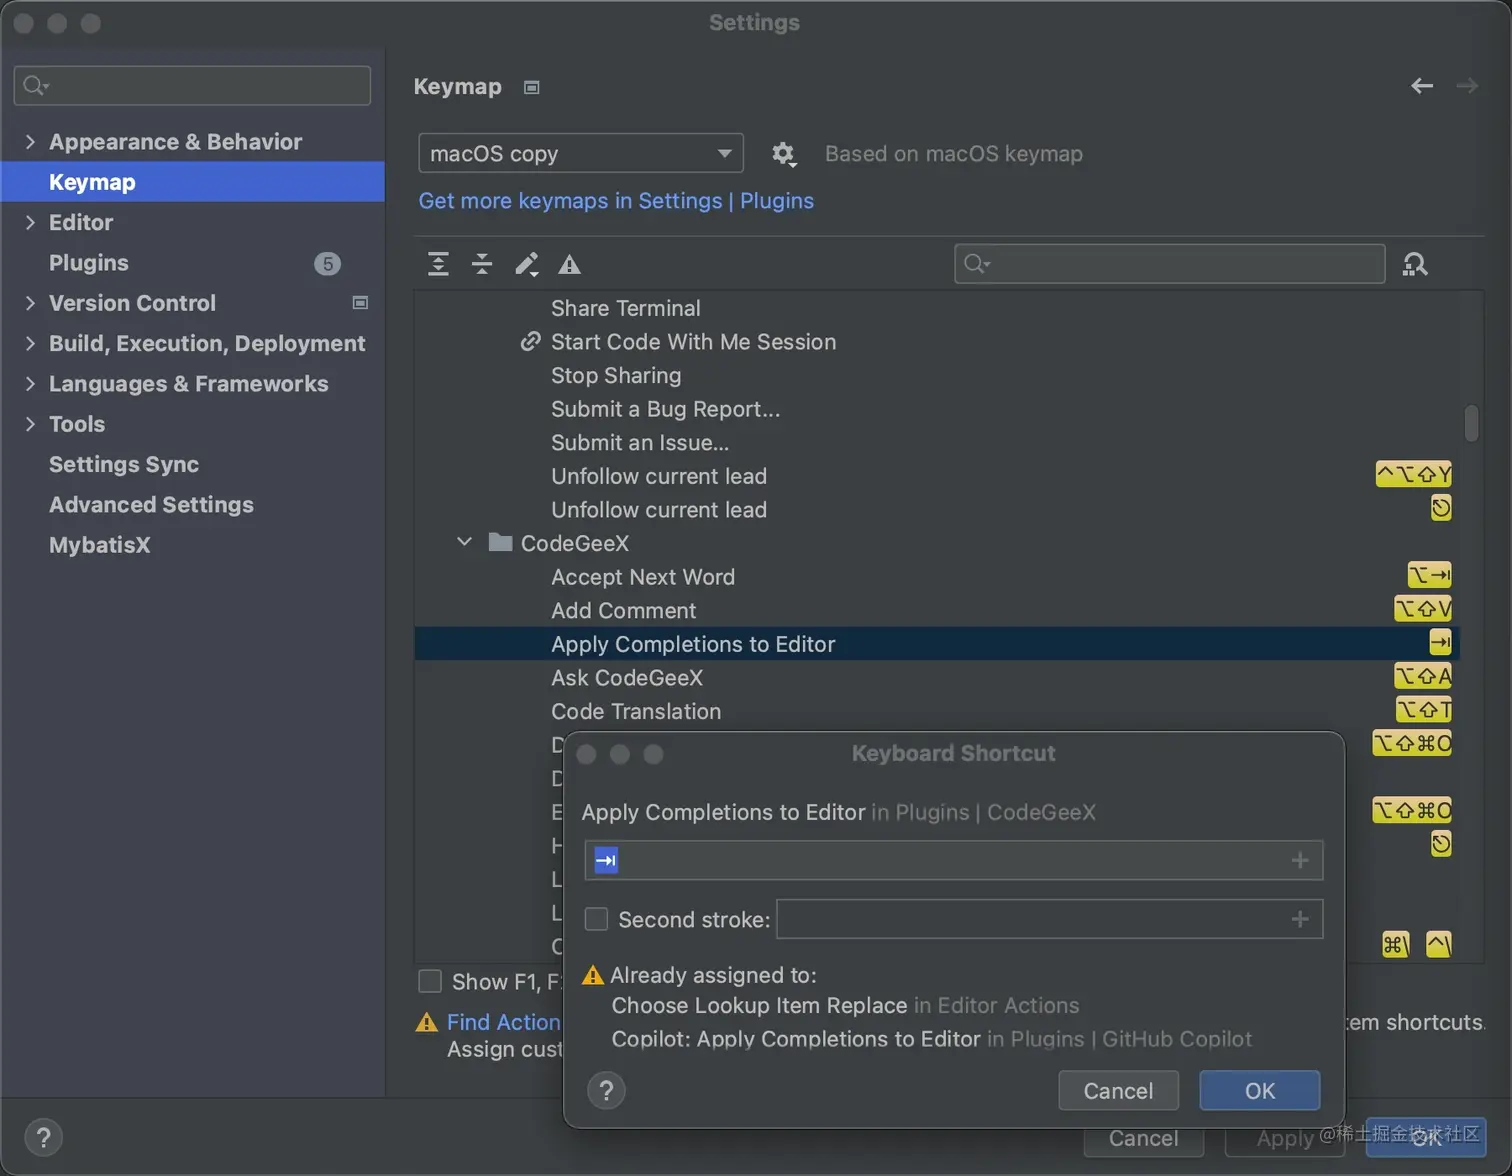The image size is (1512, 1176).
Task: Expand Appearance & Behavior settings section
Action: click(x=30, y=142)
